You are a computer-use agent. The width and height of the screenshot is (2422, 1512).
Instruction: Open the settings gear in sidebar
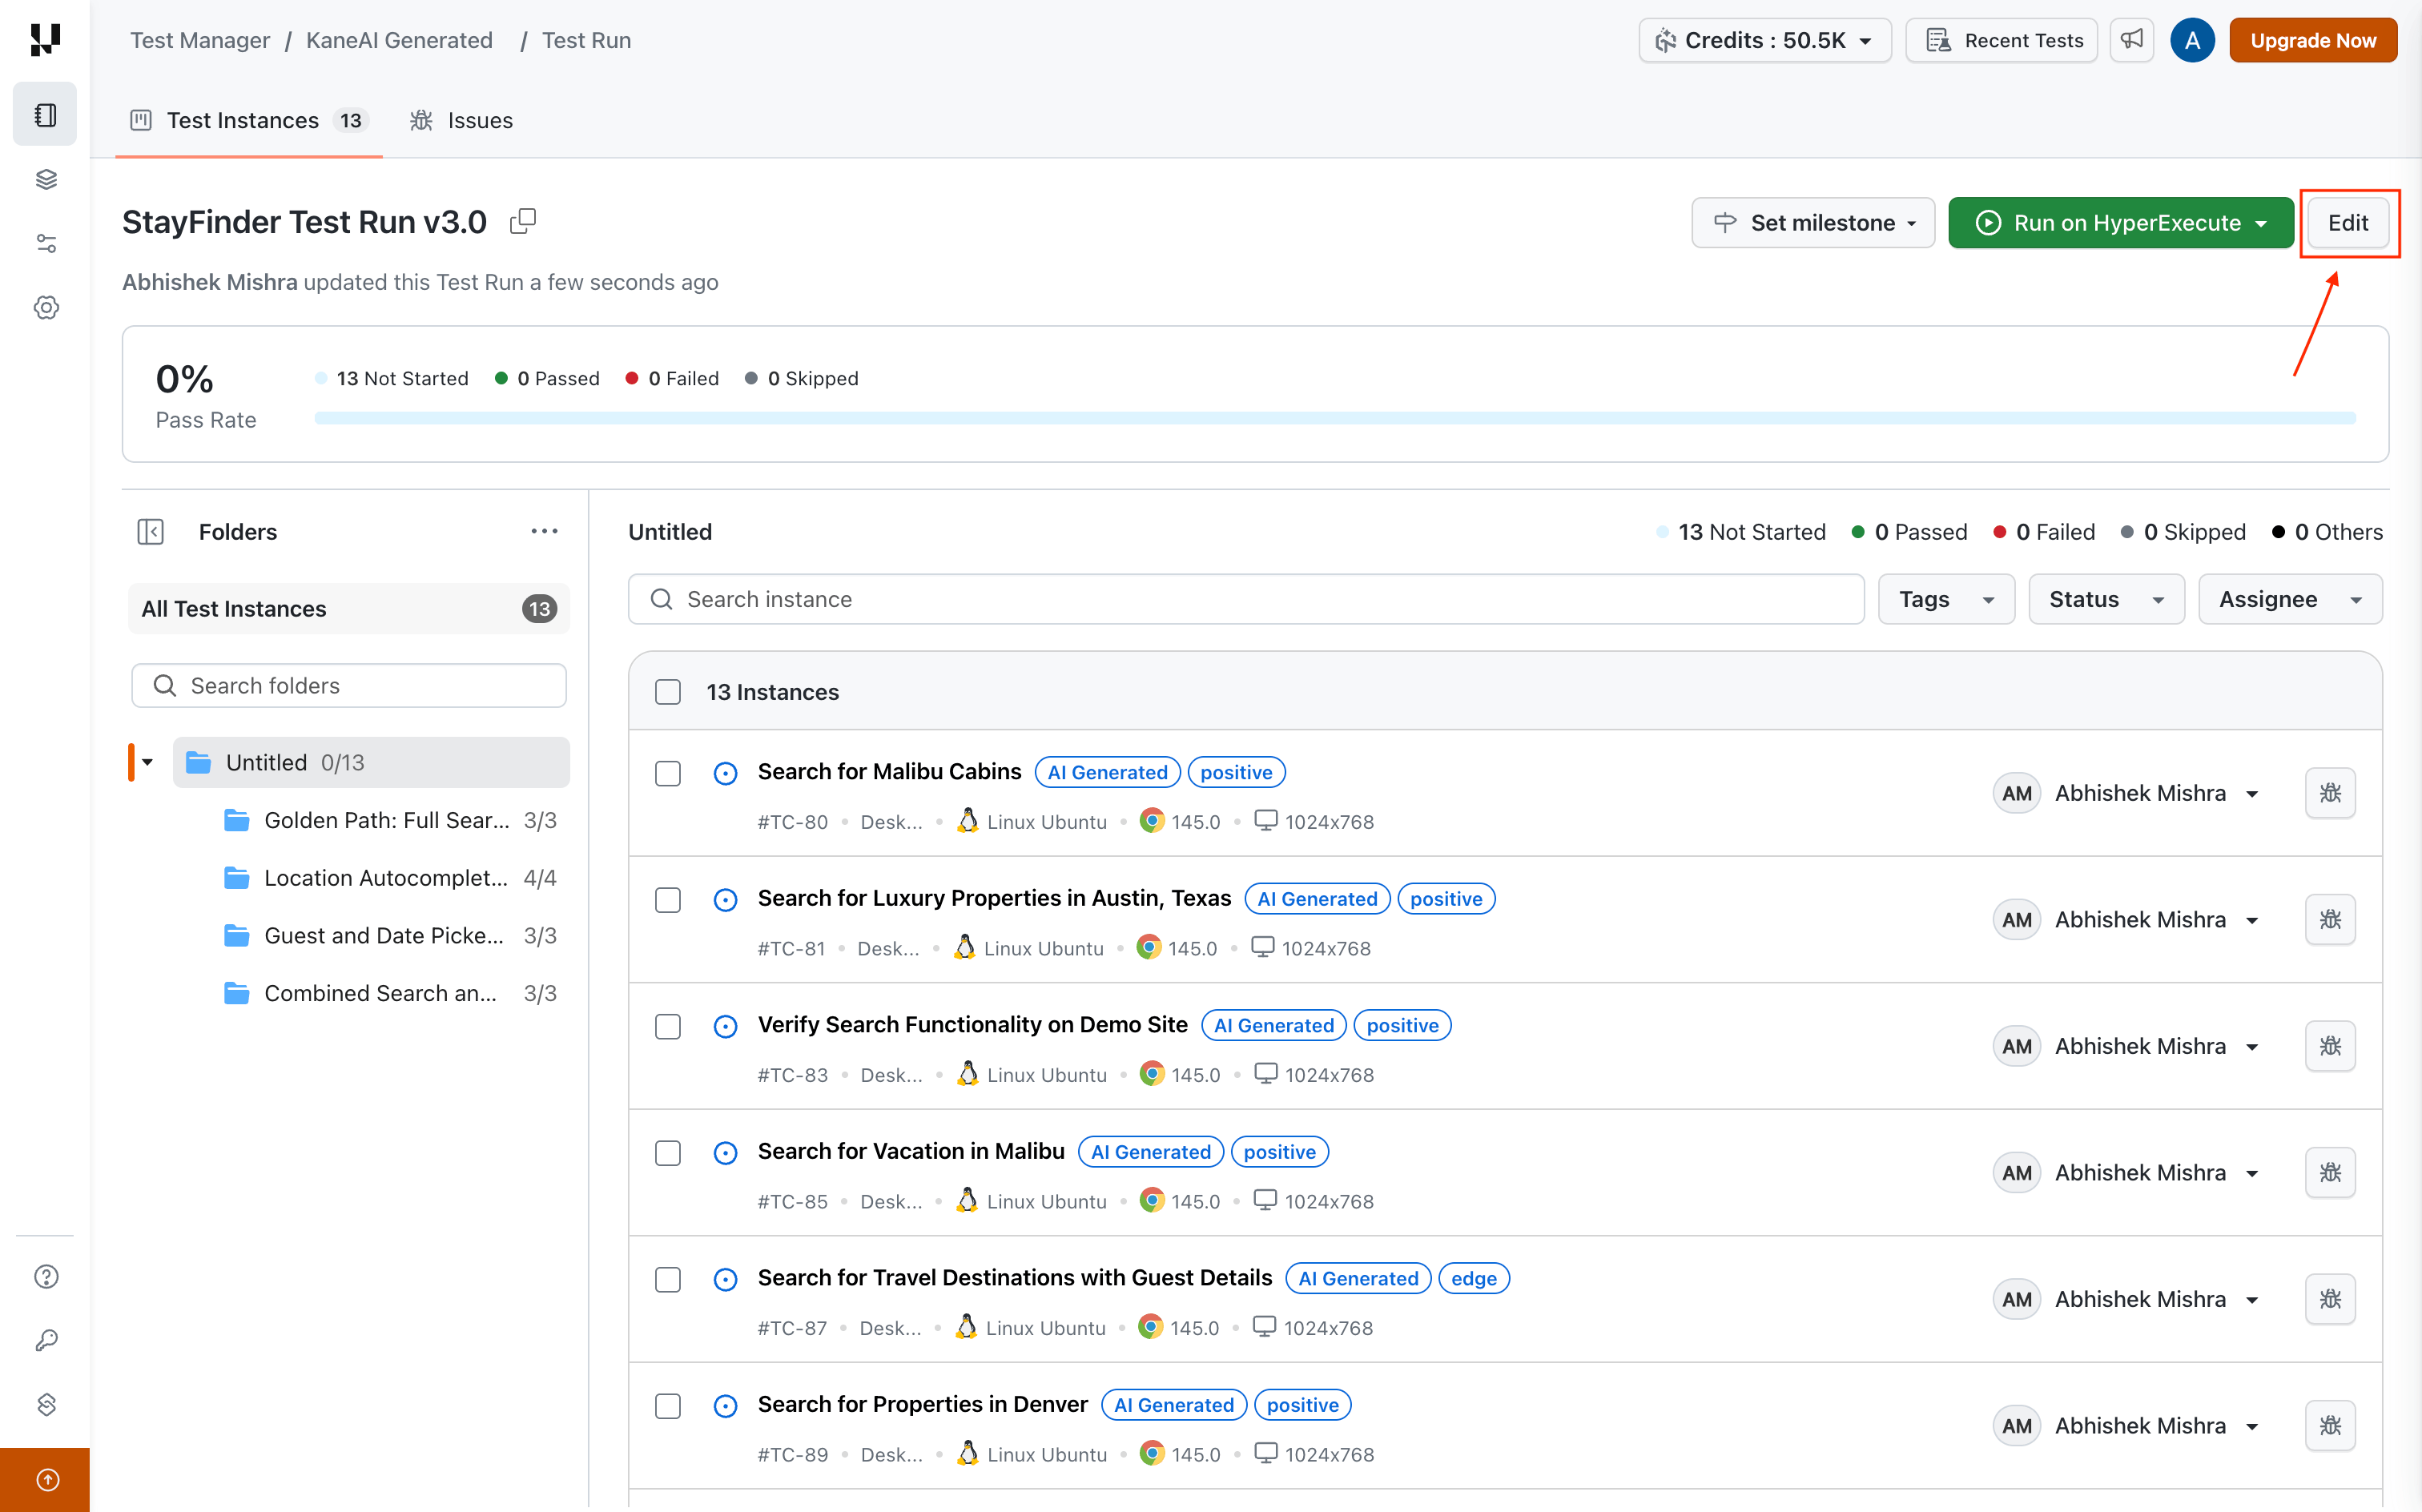click(46, 308)
